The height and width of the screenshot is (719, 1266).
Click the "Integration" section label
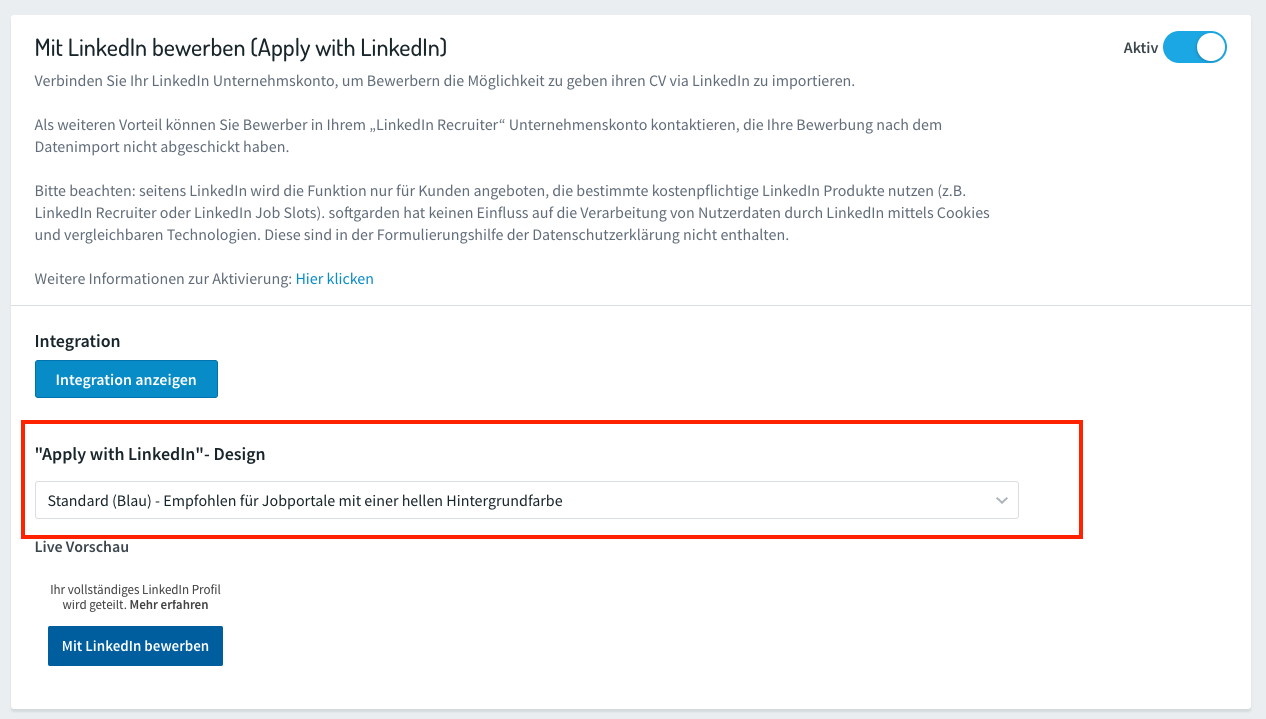pyautogui.click(x=77, y=341)
